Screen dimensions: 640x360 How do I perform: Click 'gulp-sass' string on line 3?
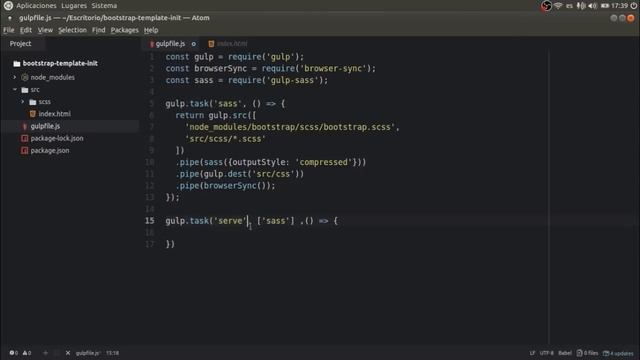click(x=293, y=80)
